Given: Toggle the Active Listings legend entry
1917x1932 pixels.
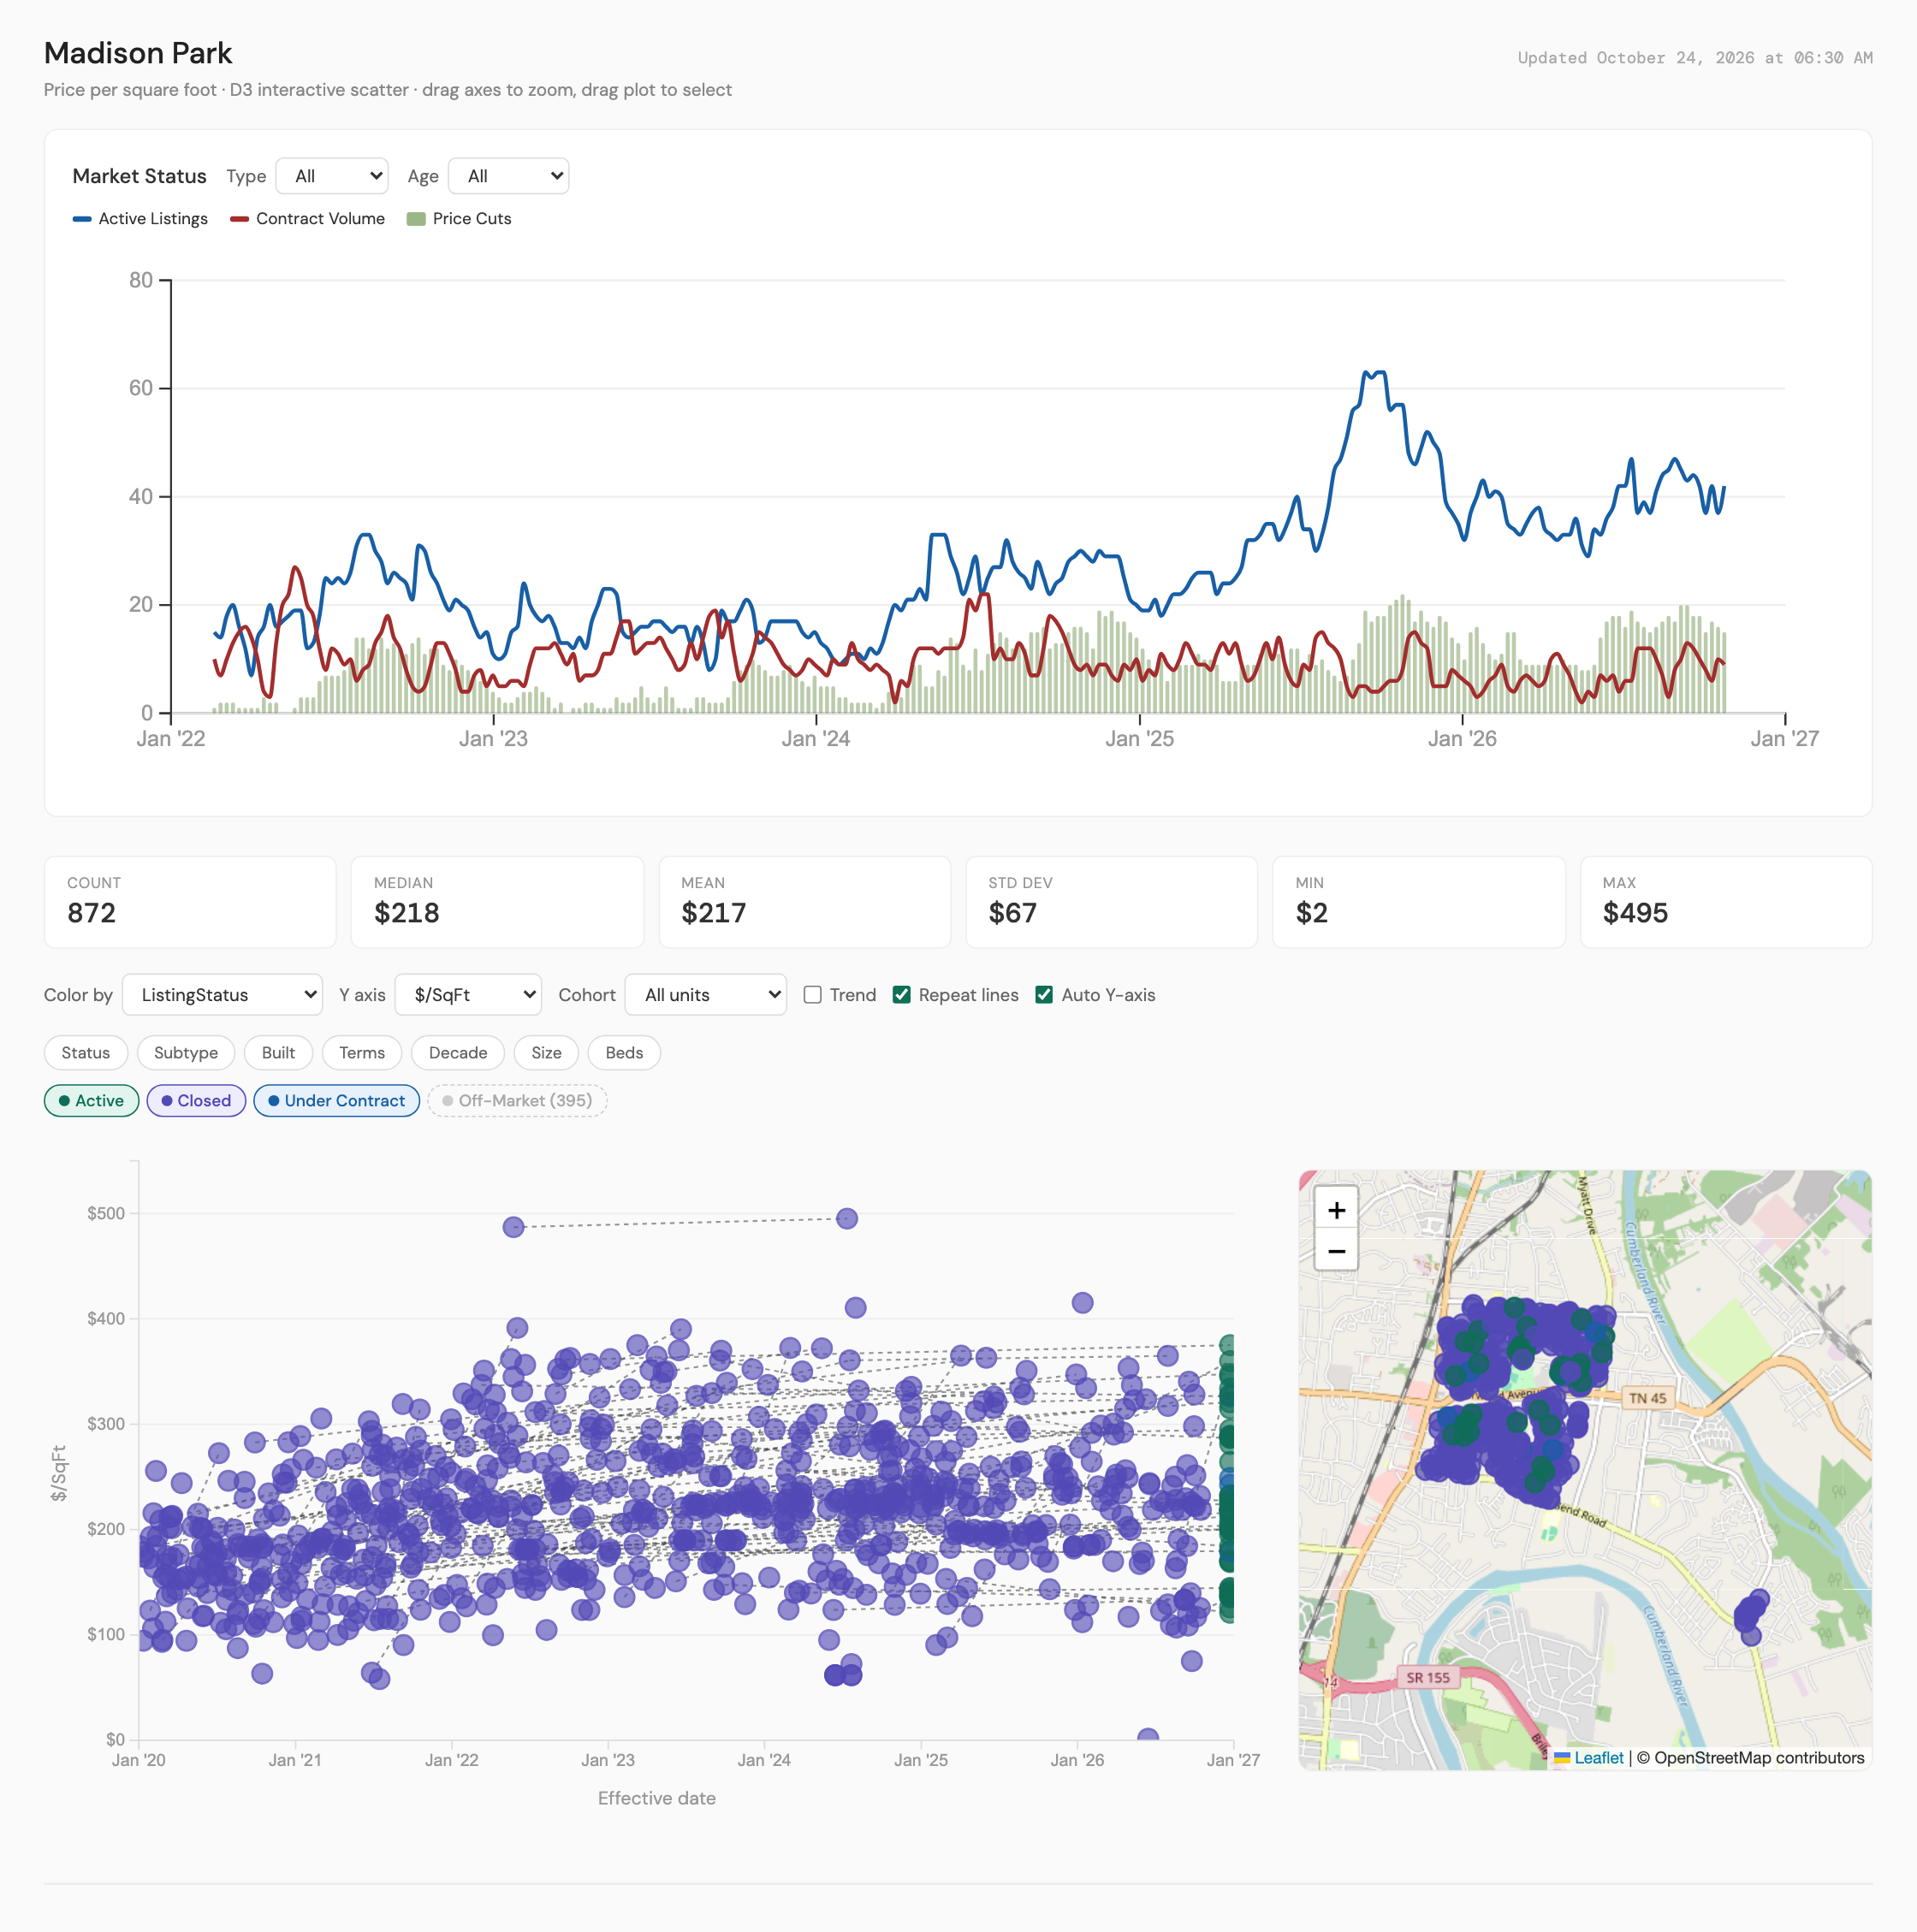Looking at the screenshot, I should [x=141, y=219].
